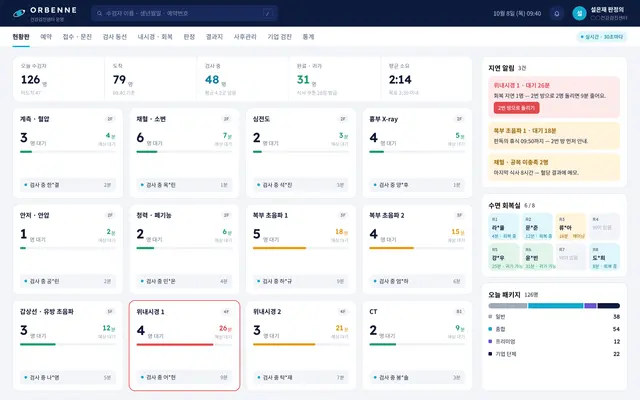Click the 프리미엄 legend row

(x=554, y=341)
